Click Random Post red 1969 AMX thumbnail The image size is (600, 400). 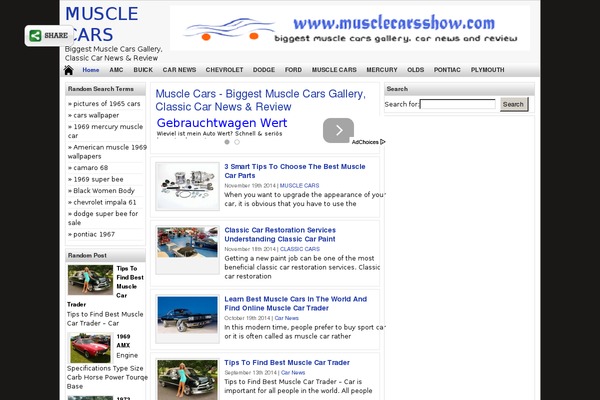[x=90, y=348]
